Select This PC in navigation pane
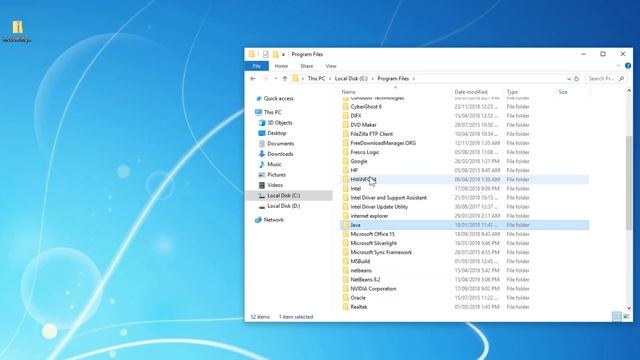The image size is (640, 360). 272,112
